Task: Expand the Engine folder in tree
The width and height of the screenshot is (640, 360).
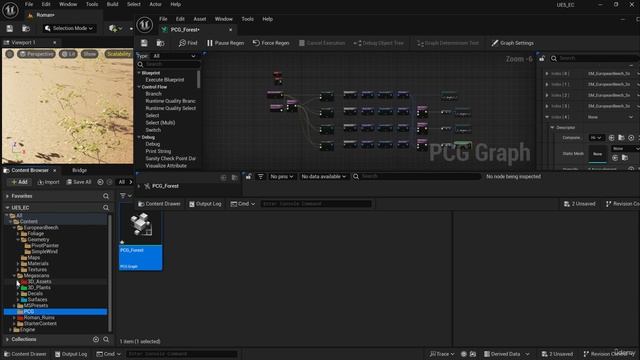Action: coord(11,329)
